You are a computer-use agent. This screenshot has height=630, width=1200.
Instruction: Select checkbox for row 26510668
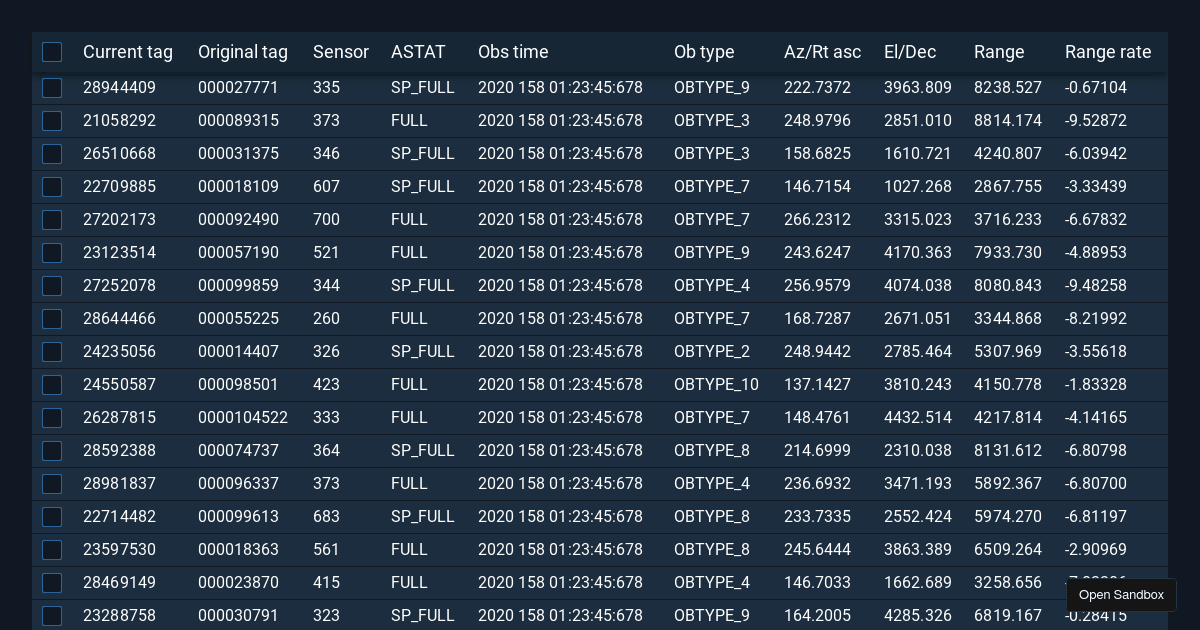52,154
